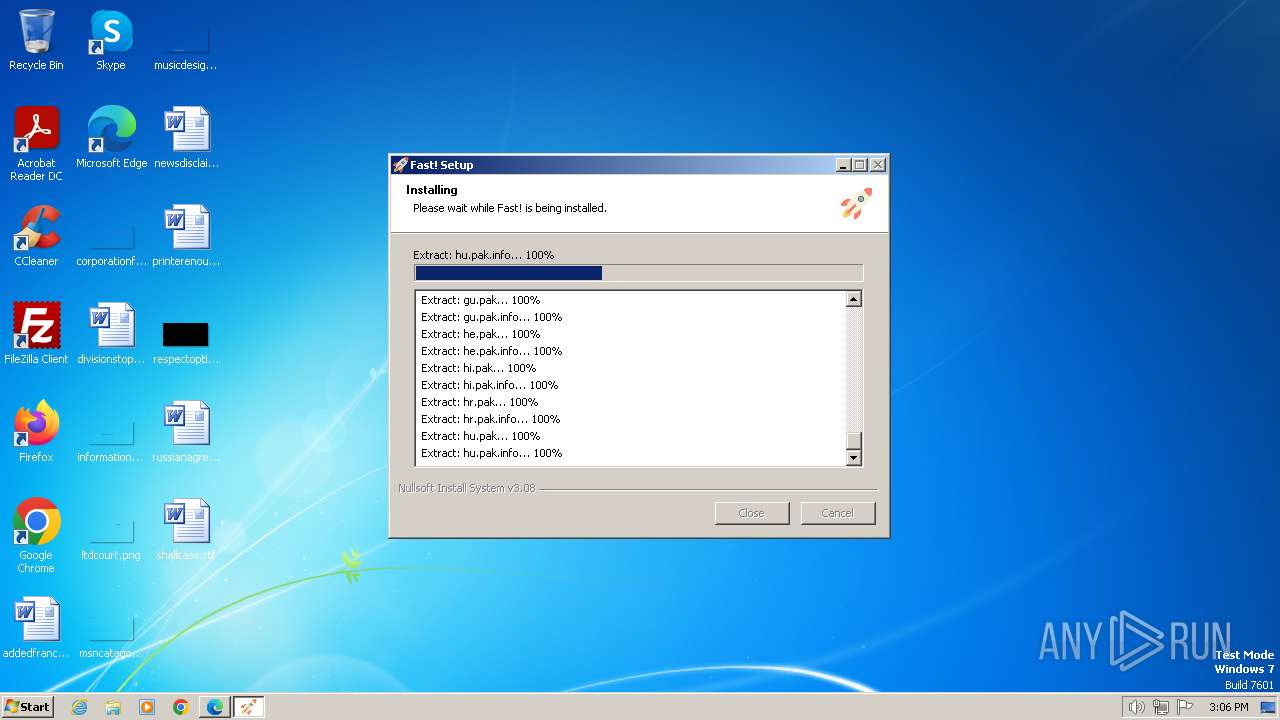The height and width of the screenshot is (720, 1280).
Task: Click the log list scrollbar up arrow
Action: point(854,299)
